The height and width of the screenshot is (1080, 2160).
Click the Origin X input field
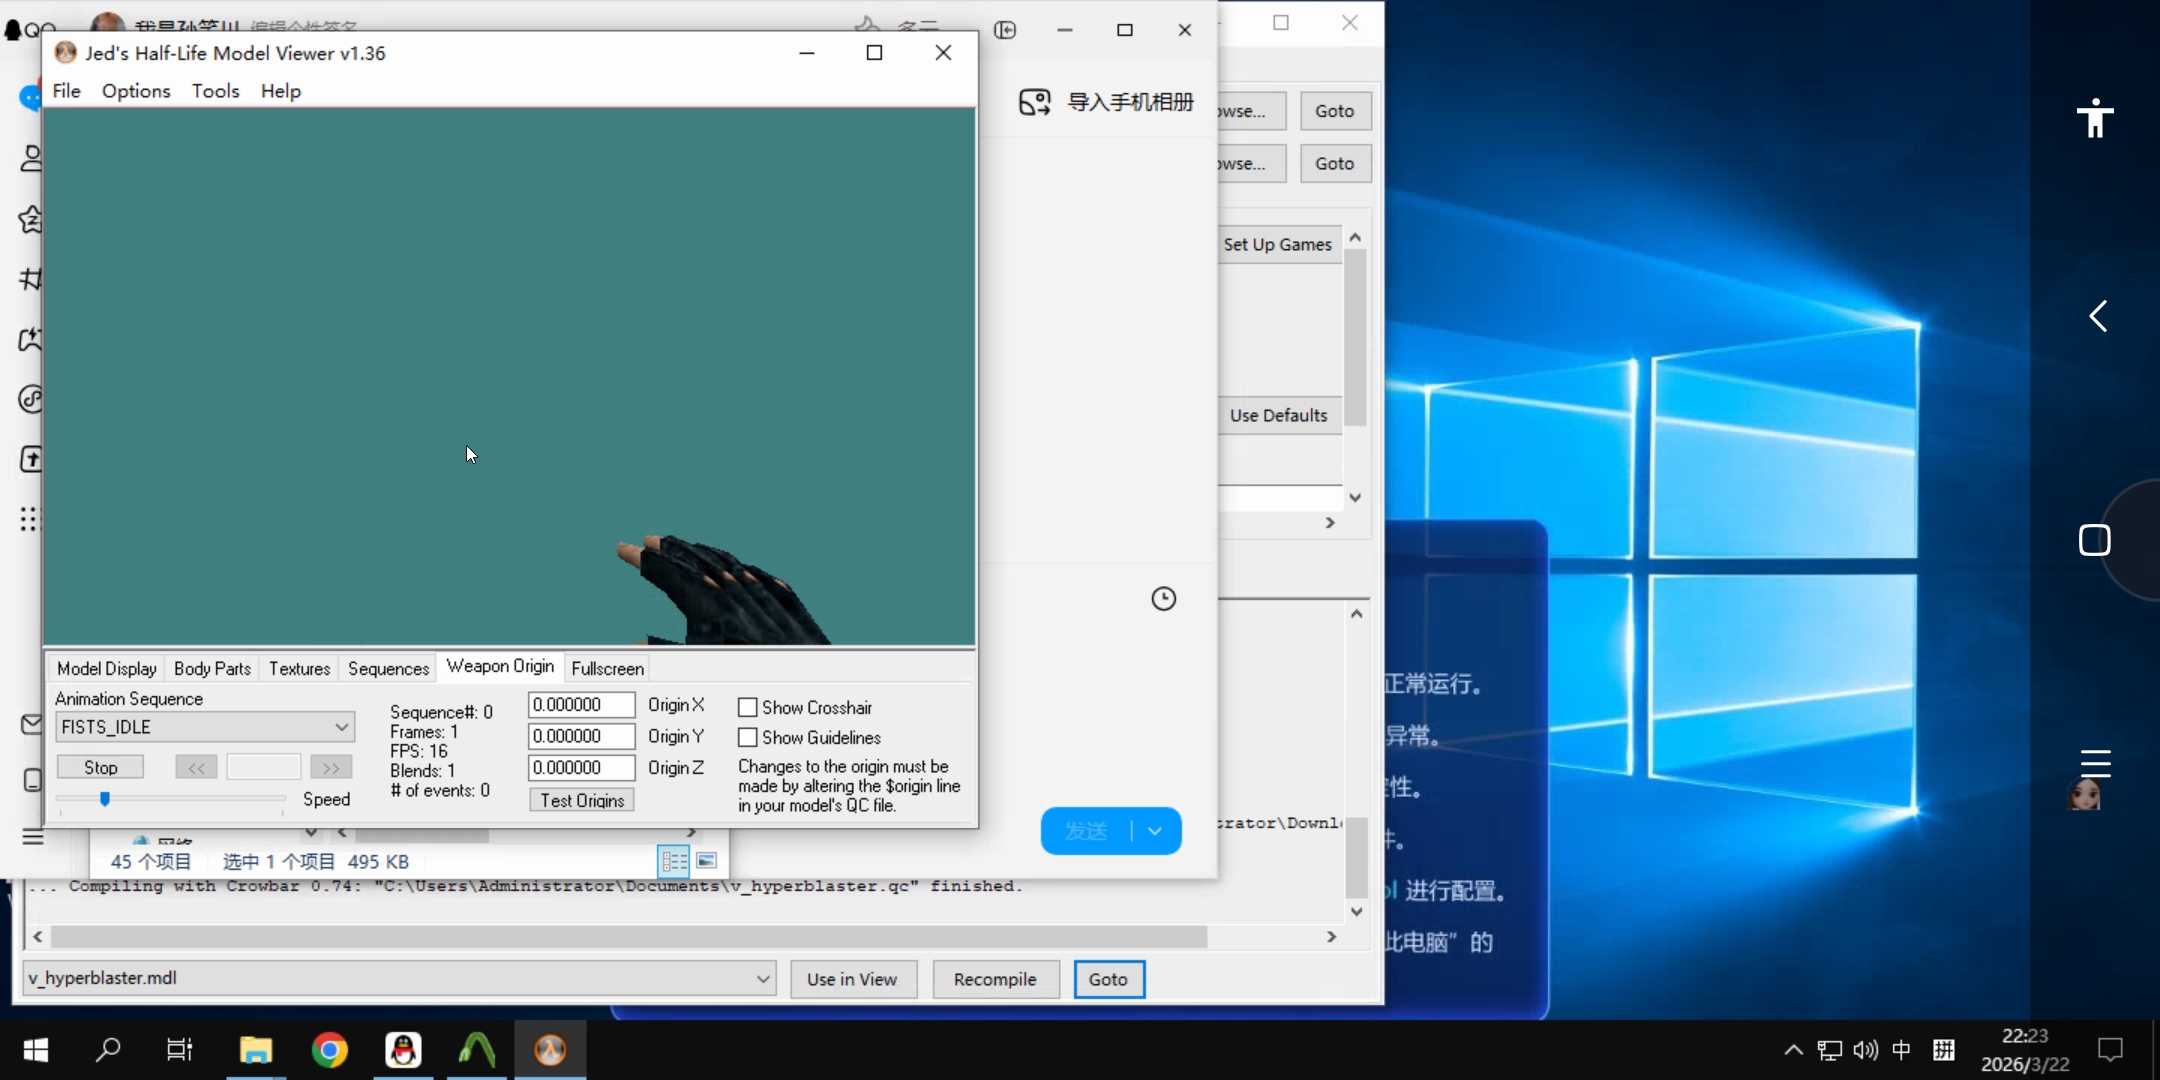[580, 705]
